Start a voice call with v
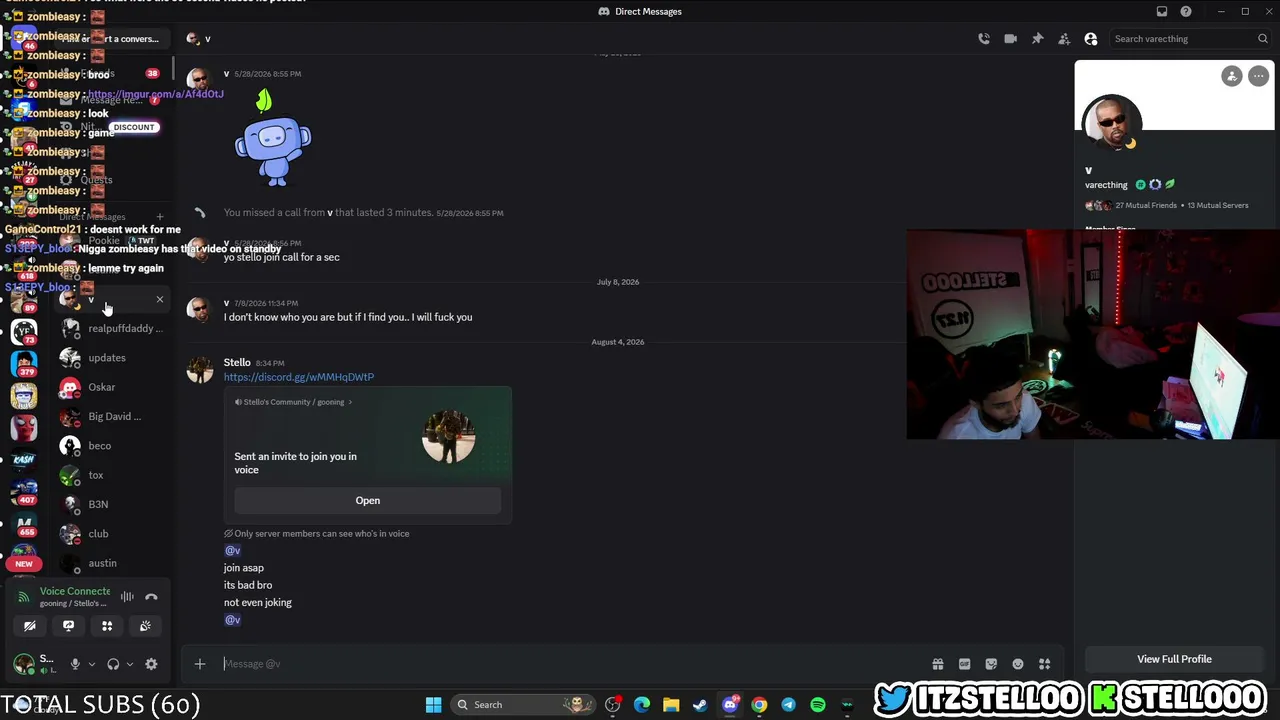 point(984,39)
